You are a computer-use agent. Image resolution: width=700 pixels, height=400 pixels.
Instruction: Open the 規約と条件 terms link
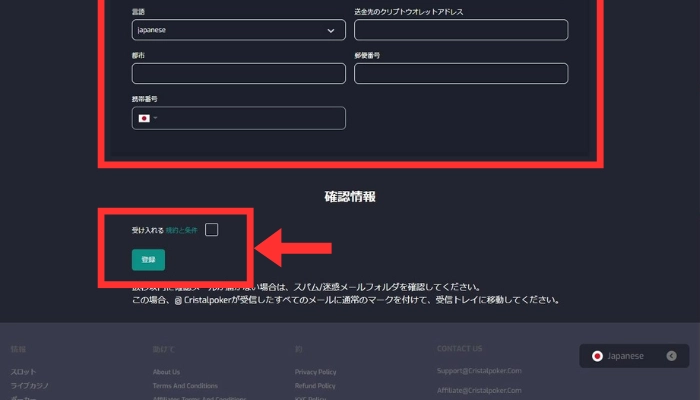point(181,230)
